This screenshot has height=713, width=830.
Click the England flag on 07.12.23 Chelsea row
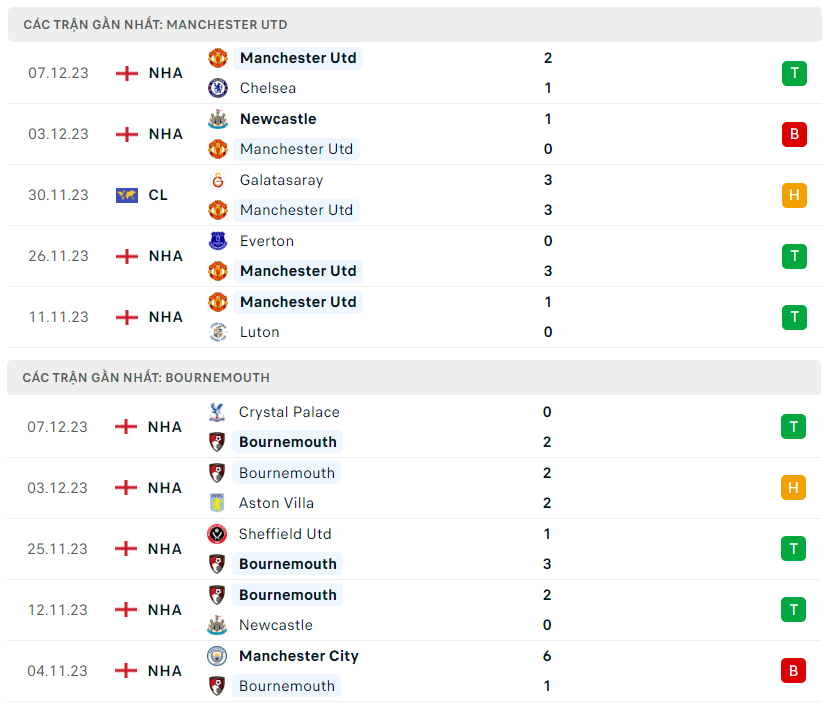126,73
